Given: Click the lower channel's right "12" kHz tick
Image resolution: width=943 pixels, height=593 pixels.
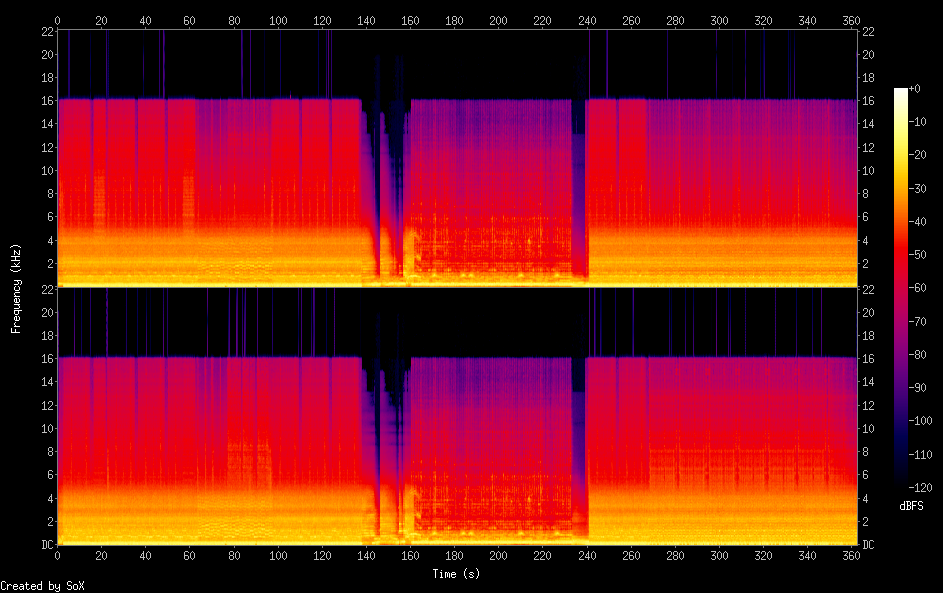Looking at the screenshot, I should [x=868, y=405].
